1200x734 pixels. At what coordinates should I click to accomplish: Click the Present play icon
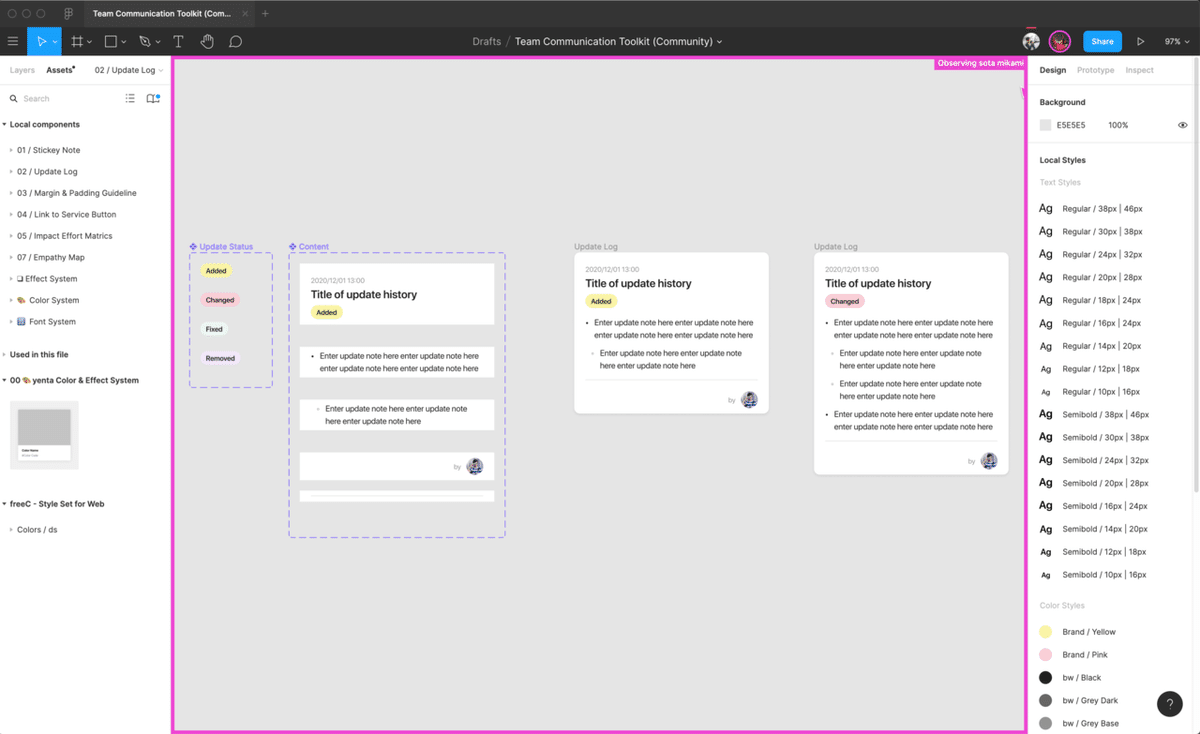[1140, 41]
